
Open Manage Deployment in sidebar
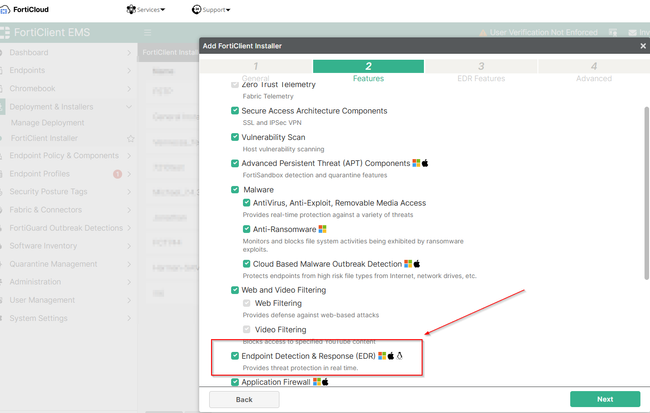pos(48,123)
